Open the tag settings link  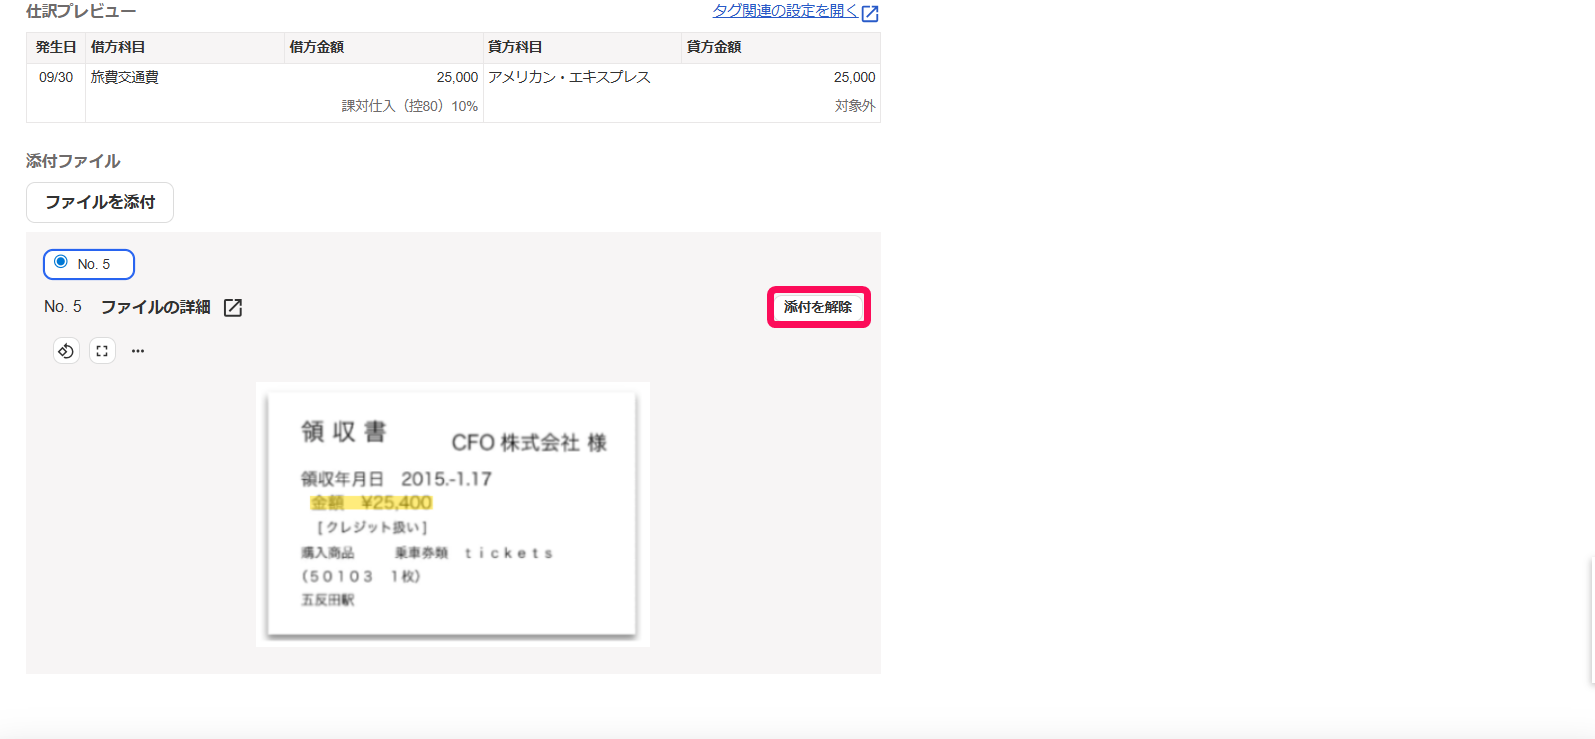pyautogui.click(x=785, y=11)
